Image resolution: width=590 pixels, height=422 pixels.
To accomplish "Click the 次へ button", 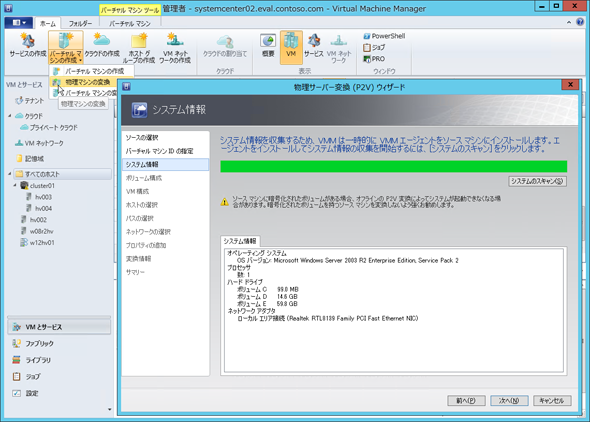I will [x=509, y=401].
